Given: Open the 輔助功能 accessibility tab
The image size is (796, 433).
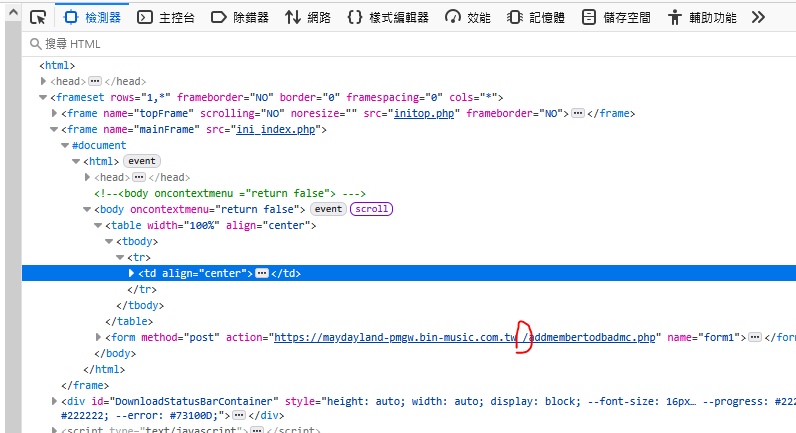Looking at the screenshot, I should [x=702, y=18].
